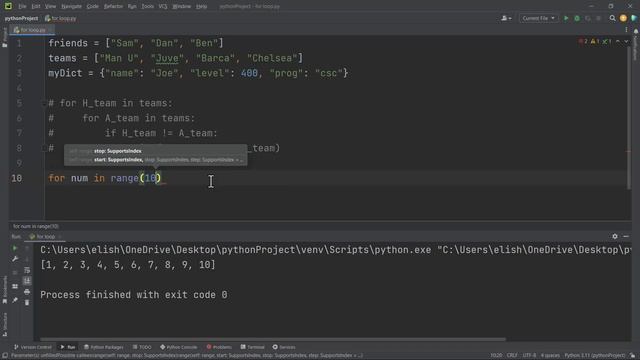The width and height of the screenshot is (640, 360).
Task: Click for loop.py breadcrumb in navigation bar
Action: [60, 18]
